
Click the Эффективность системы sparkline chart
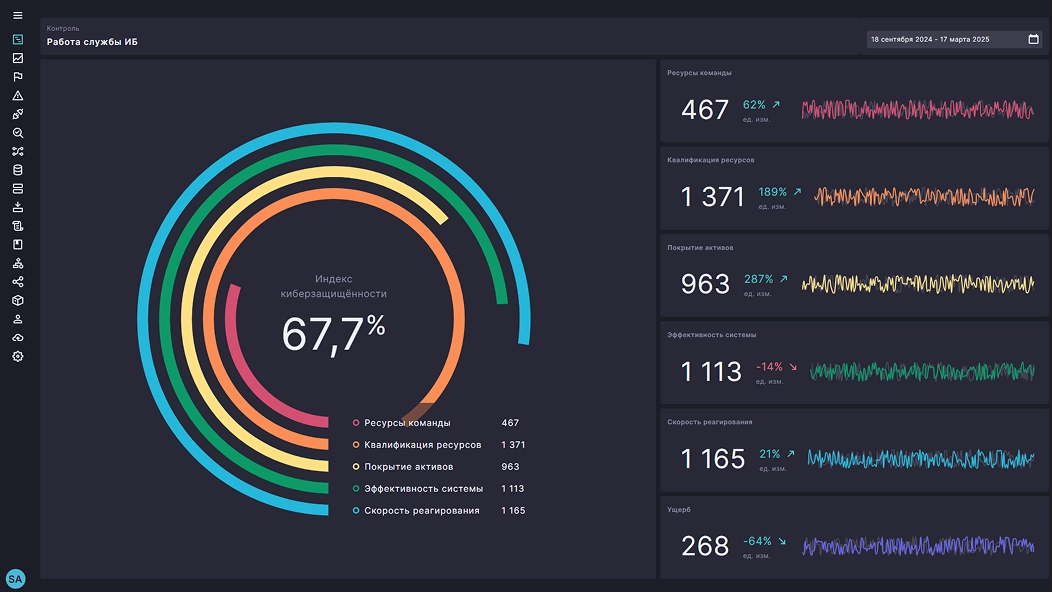[921, 372]
